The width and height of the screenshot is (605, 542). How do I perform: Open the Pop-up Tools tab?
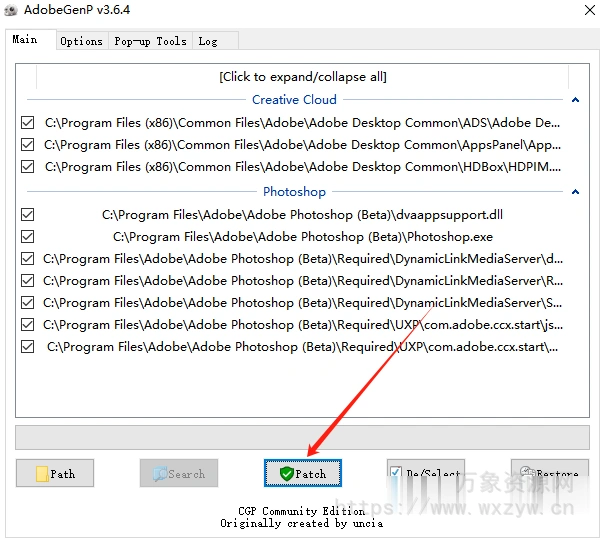coord(150,41)
